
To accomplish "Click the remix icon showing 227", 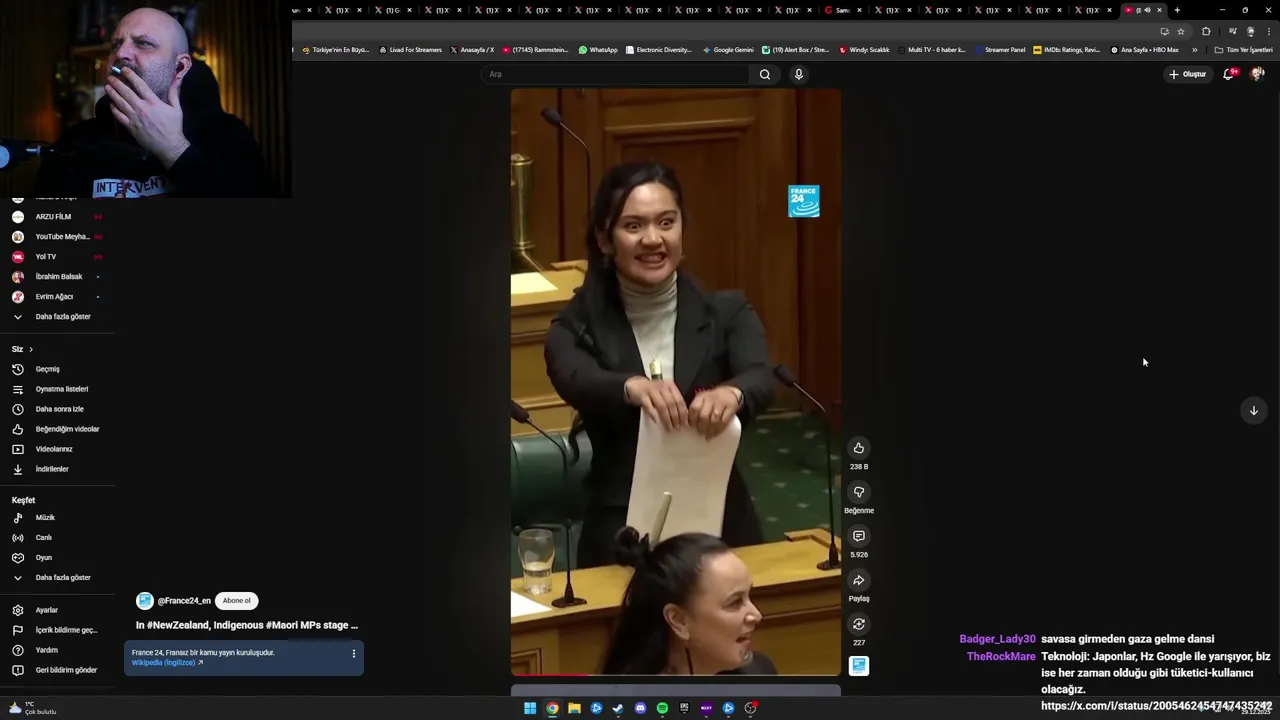I will (x=858, y=624).
